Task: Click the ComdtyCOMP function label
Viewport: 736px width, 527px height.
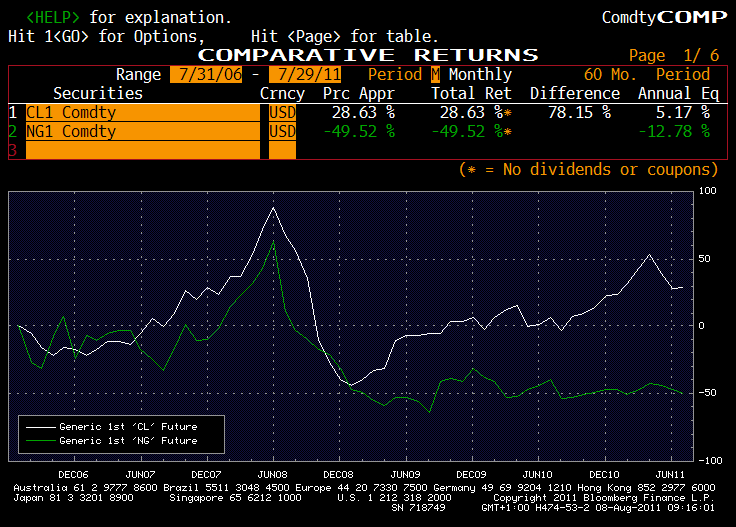Action: [x=664, y=17]
